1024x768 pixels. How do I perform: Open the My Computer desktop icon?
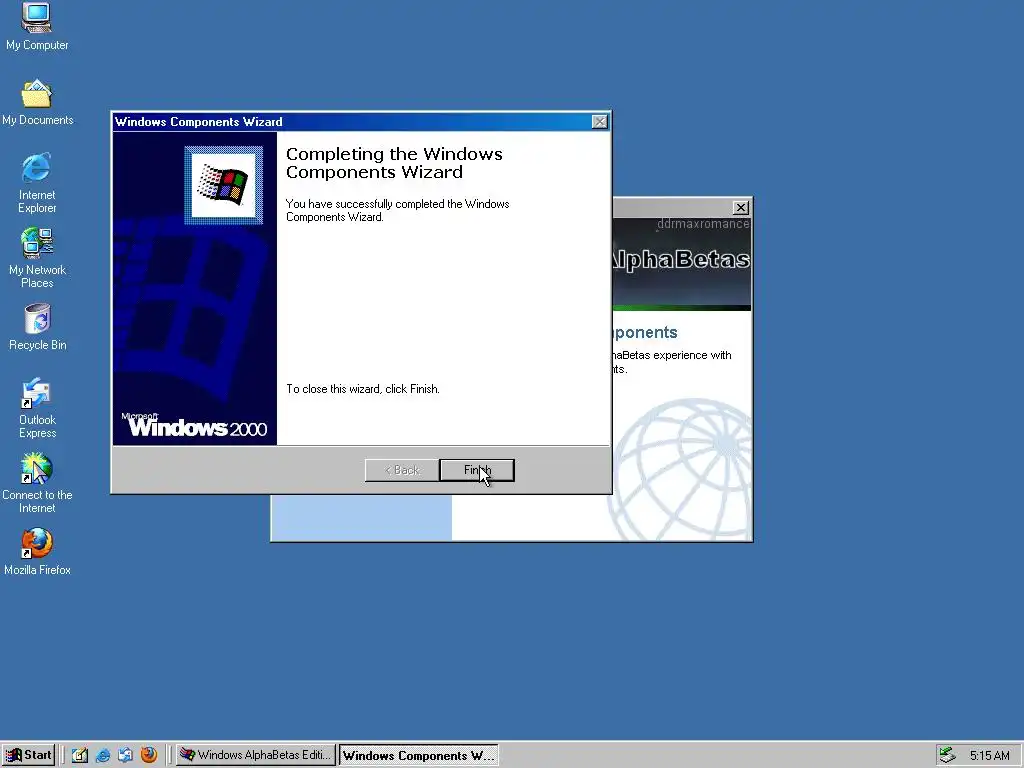(x=37, y=26)
